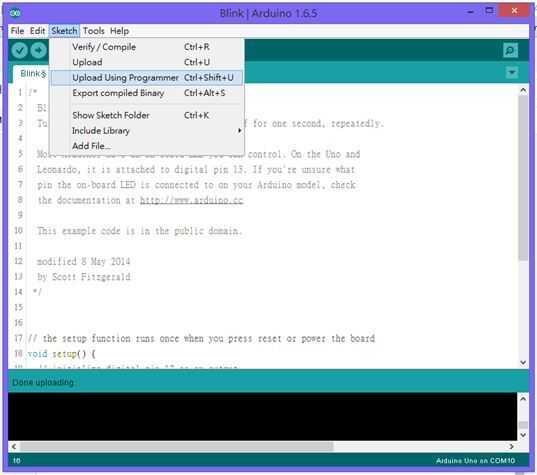
Task: Follow the arduino.cc documentation link
Action: [191, 200]
